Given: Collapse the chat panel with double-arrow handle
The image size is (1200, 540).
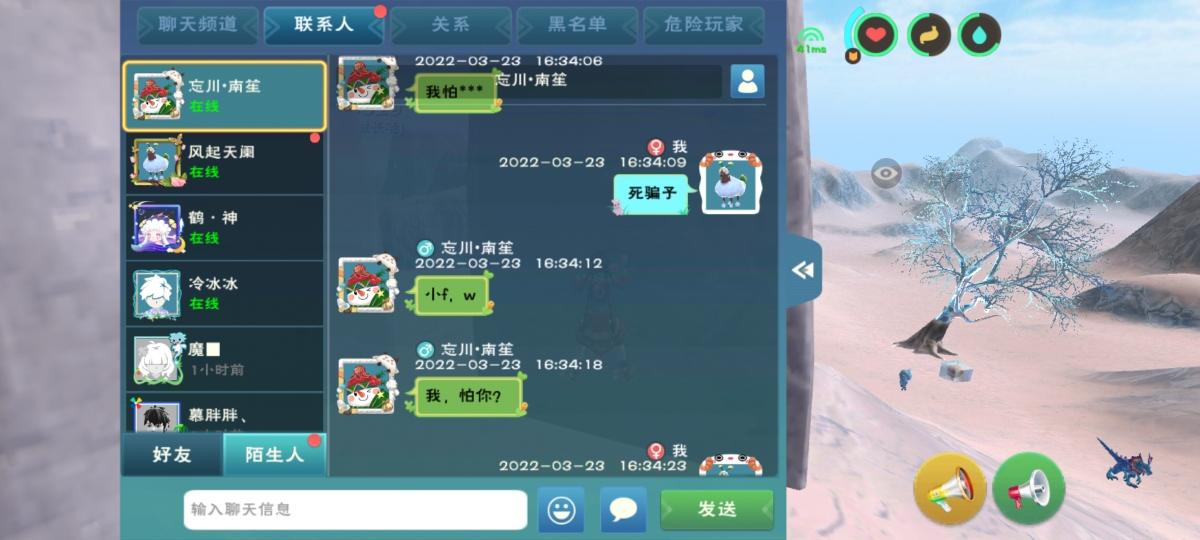Looking at the screenshot, I should [x=803, y=270].
